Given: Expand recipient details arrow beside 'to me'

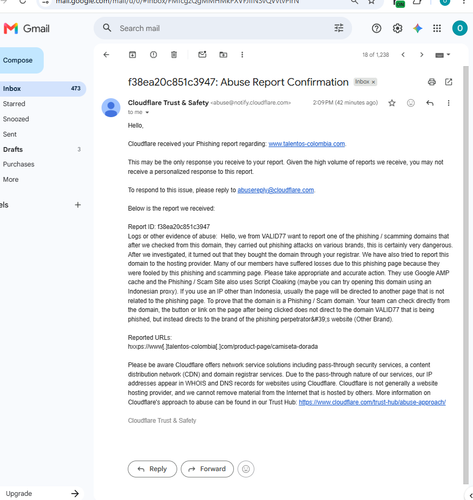Looking at the screenshot, I should click(x=147, y=112).
